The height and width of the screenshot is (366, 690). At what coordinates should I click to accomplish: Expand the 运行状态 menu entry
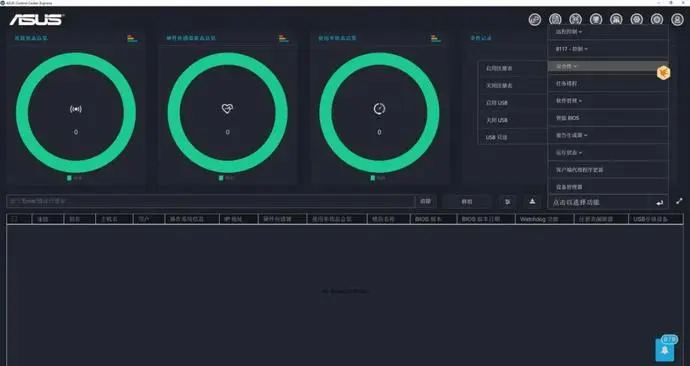pos(608,152)
